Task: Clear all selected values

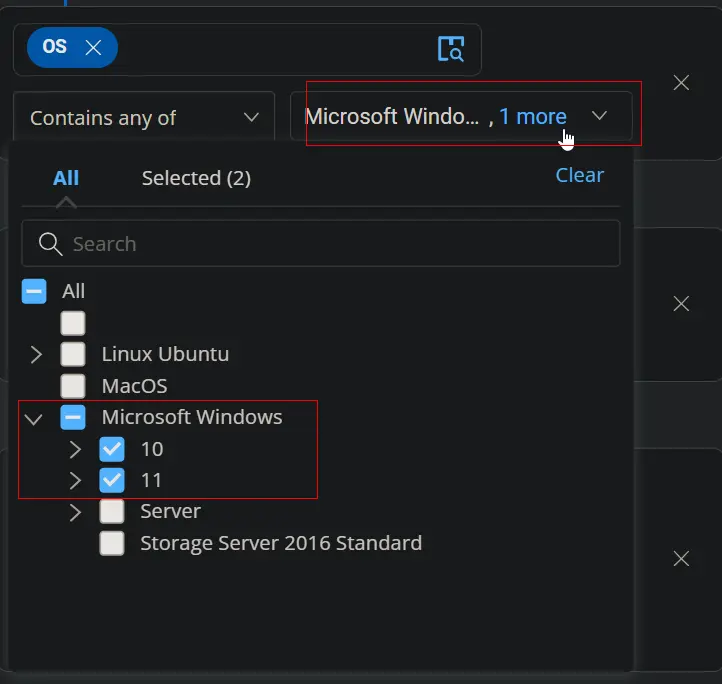Action: pyautogui.click(x=579, y=175)
